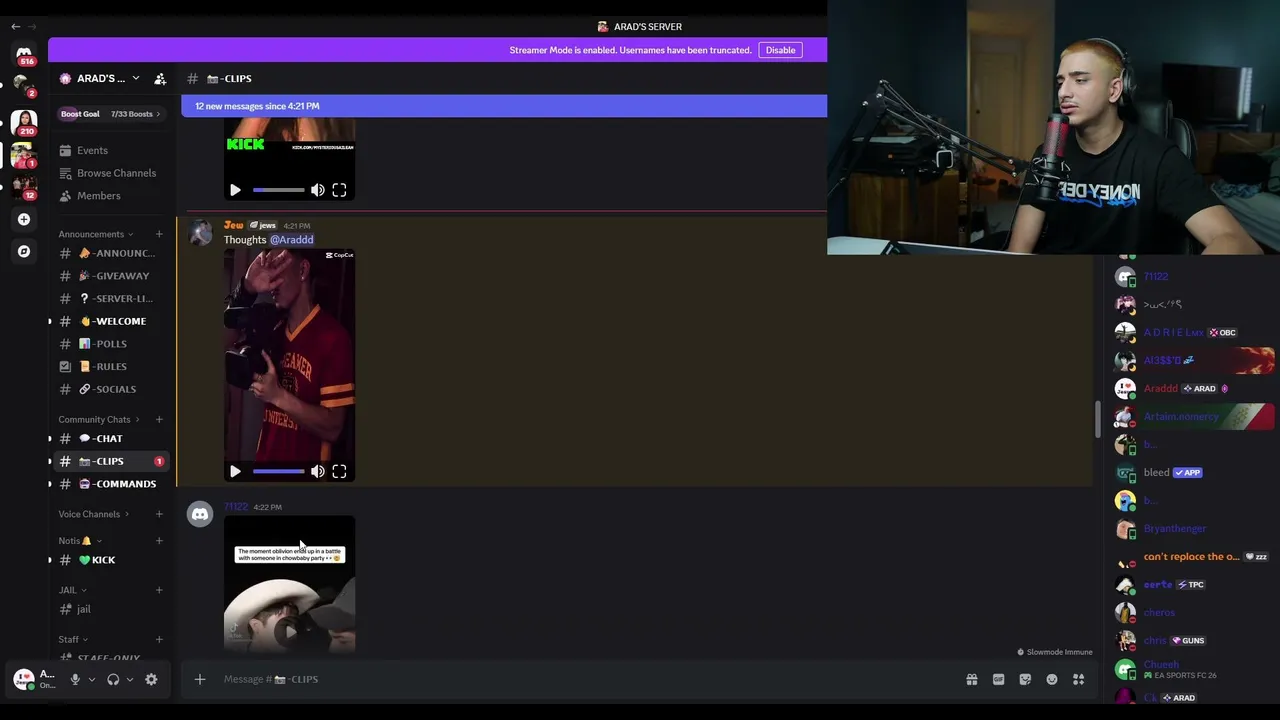1280x720 pixels.
Task: Open the Apps icon in message bar
Action: [x=1078, y=679]
